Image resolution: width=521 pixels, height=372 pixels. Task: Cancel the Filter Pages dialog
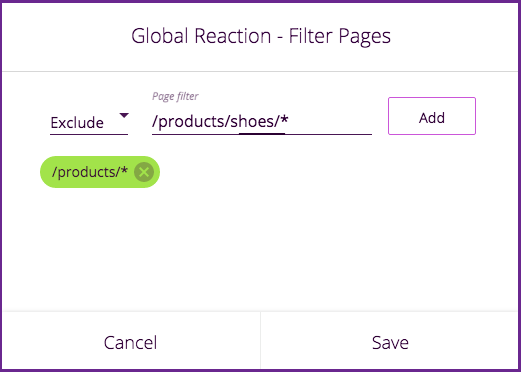(130, 342)
